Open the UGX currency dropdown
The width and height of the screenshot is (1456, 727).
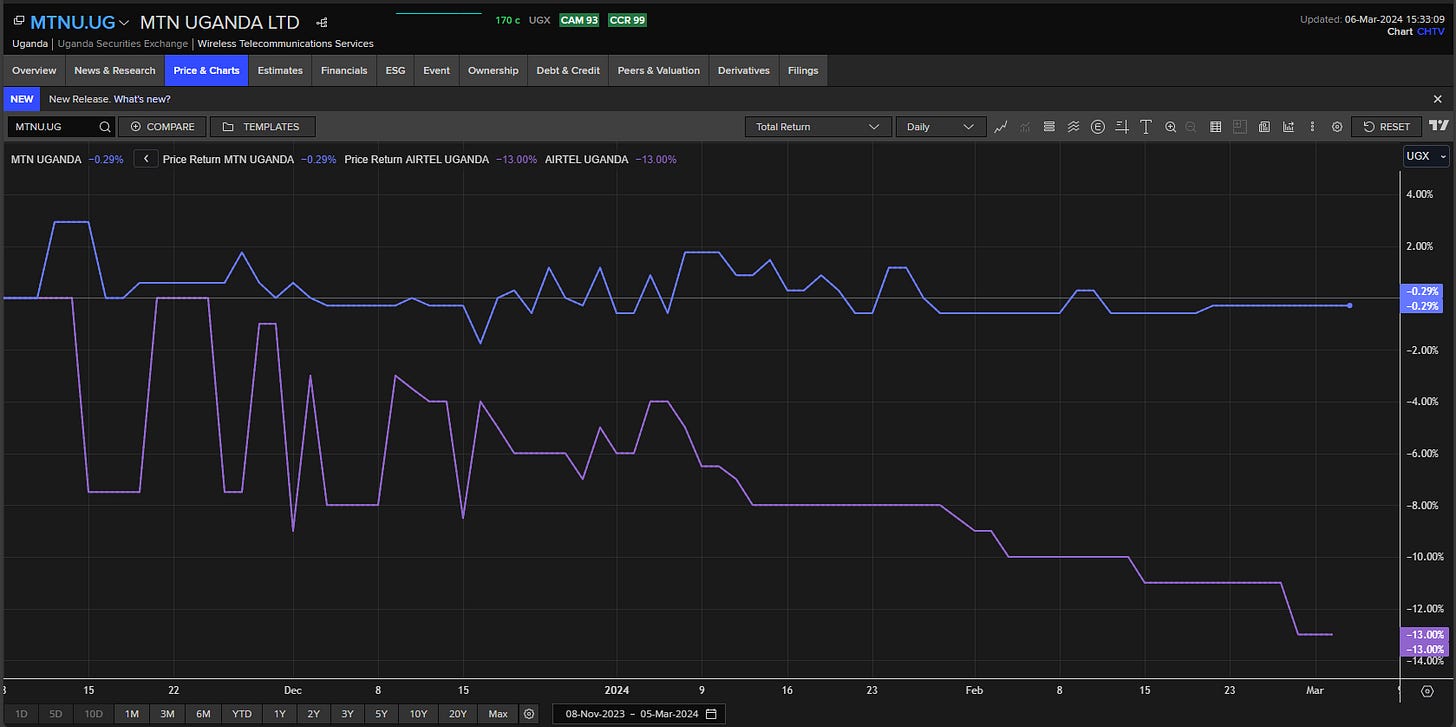pos(1426,156)
